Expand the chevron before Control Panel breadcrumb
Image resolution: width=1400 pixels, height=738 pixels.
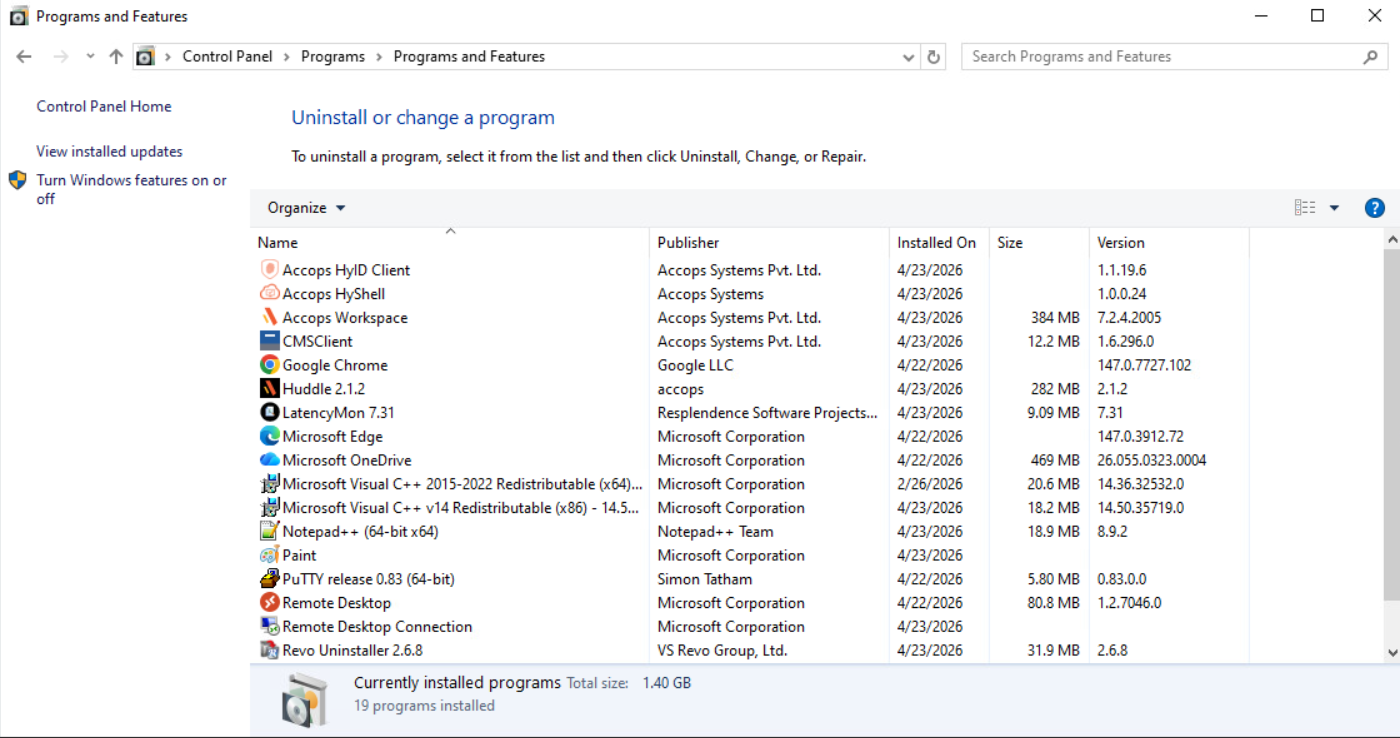(168, 57)
